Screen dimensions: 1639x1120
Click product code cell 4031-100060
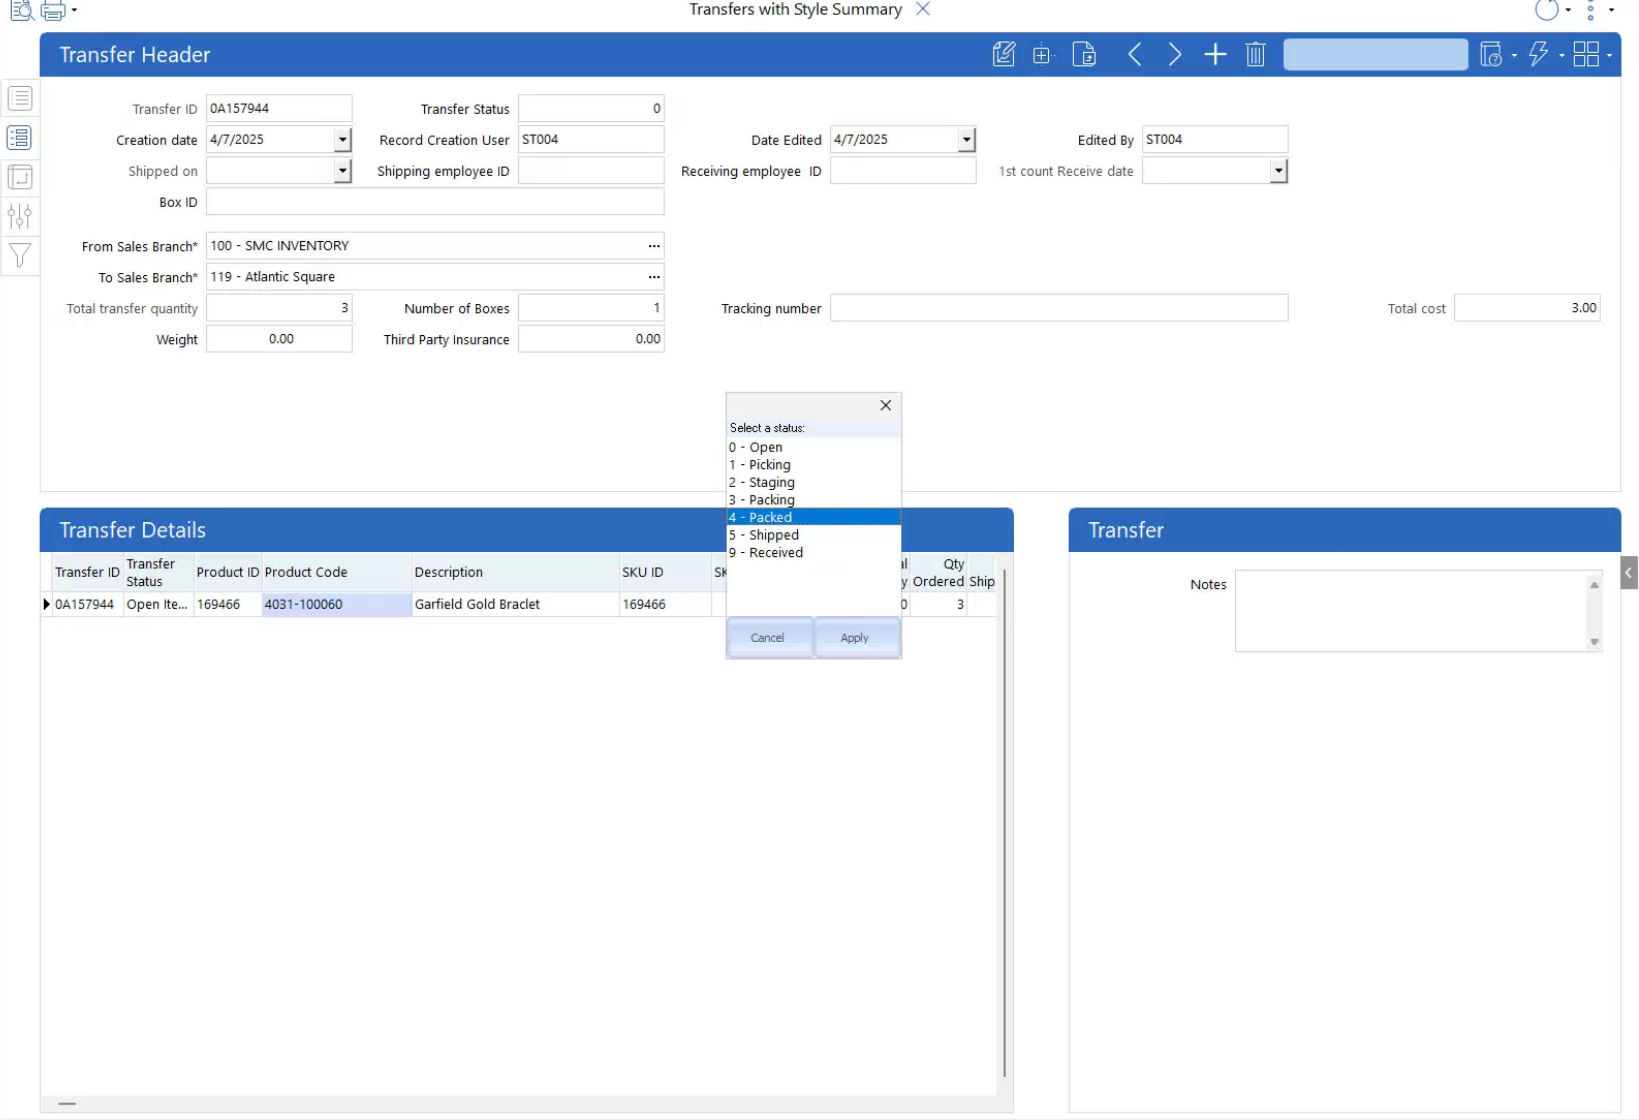(x=337, y=604)
